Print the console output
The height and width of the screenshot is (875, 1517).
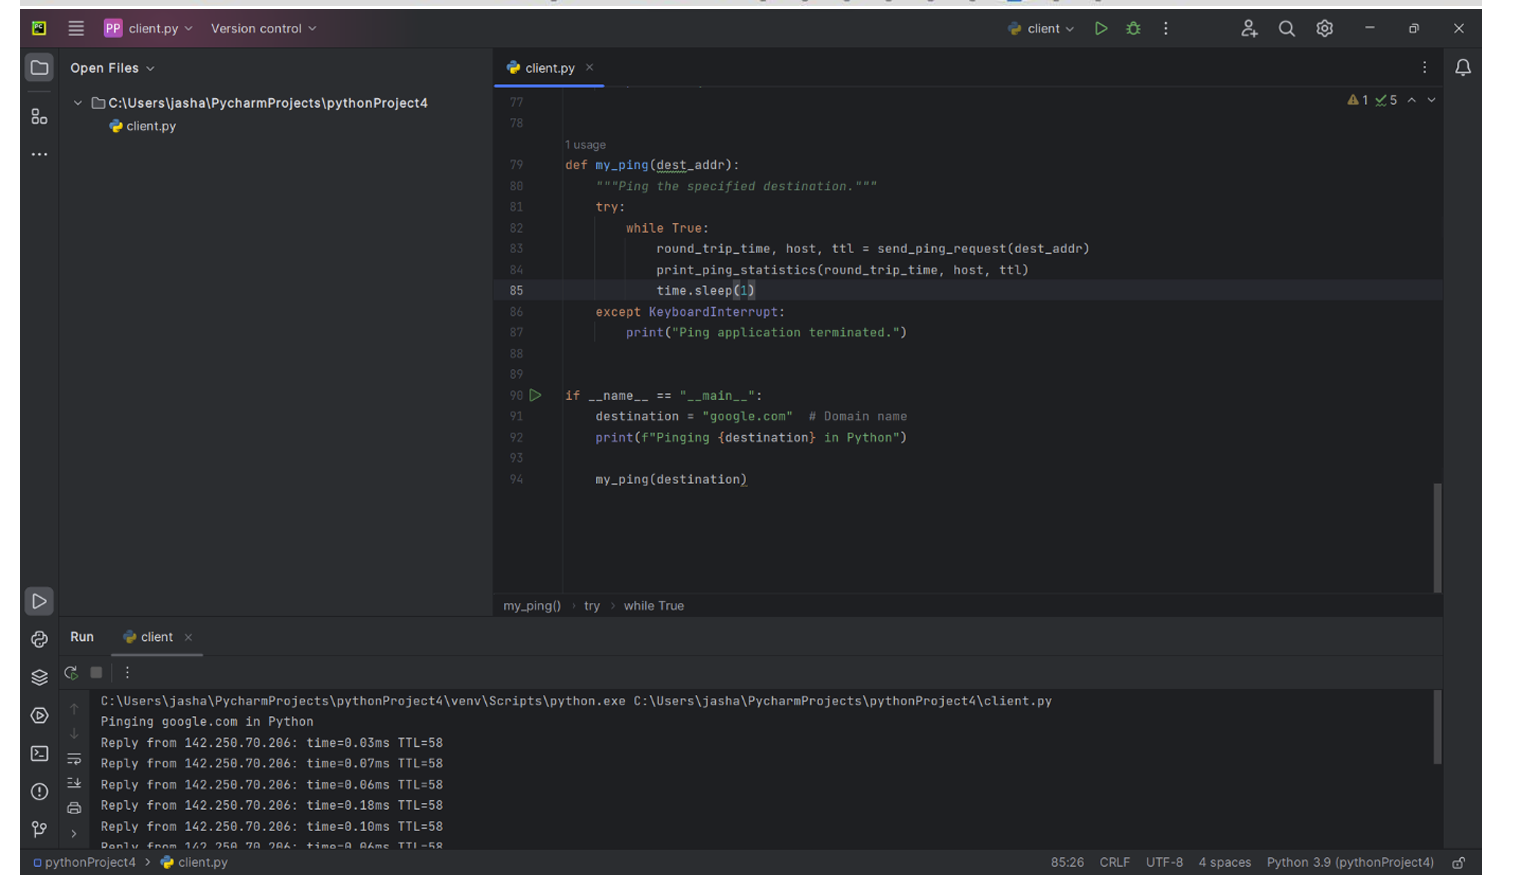[x=74, y=808]
